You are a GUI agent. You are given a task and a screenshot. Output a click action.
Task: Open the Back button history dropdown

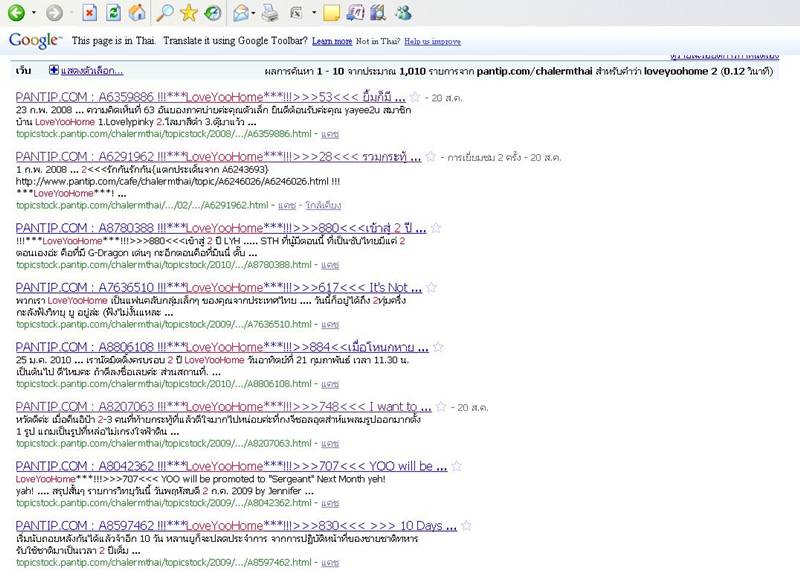(x=34, y=13)
